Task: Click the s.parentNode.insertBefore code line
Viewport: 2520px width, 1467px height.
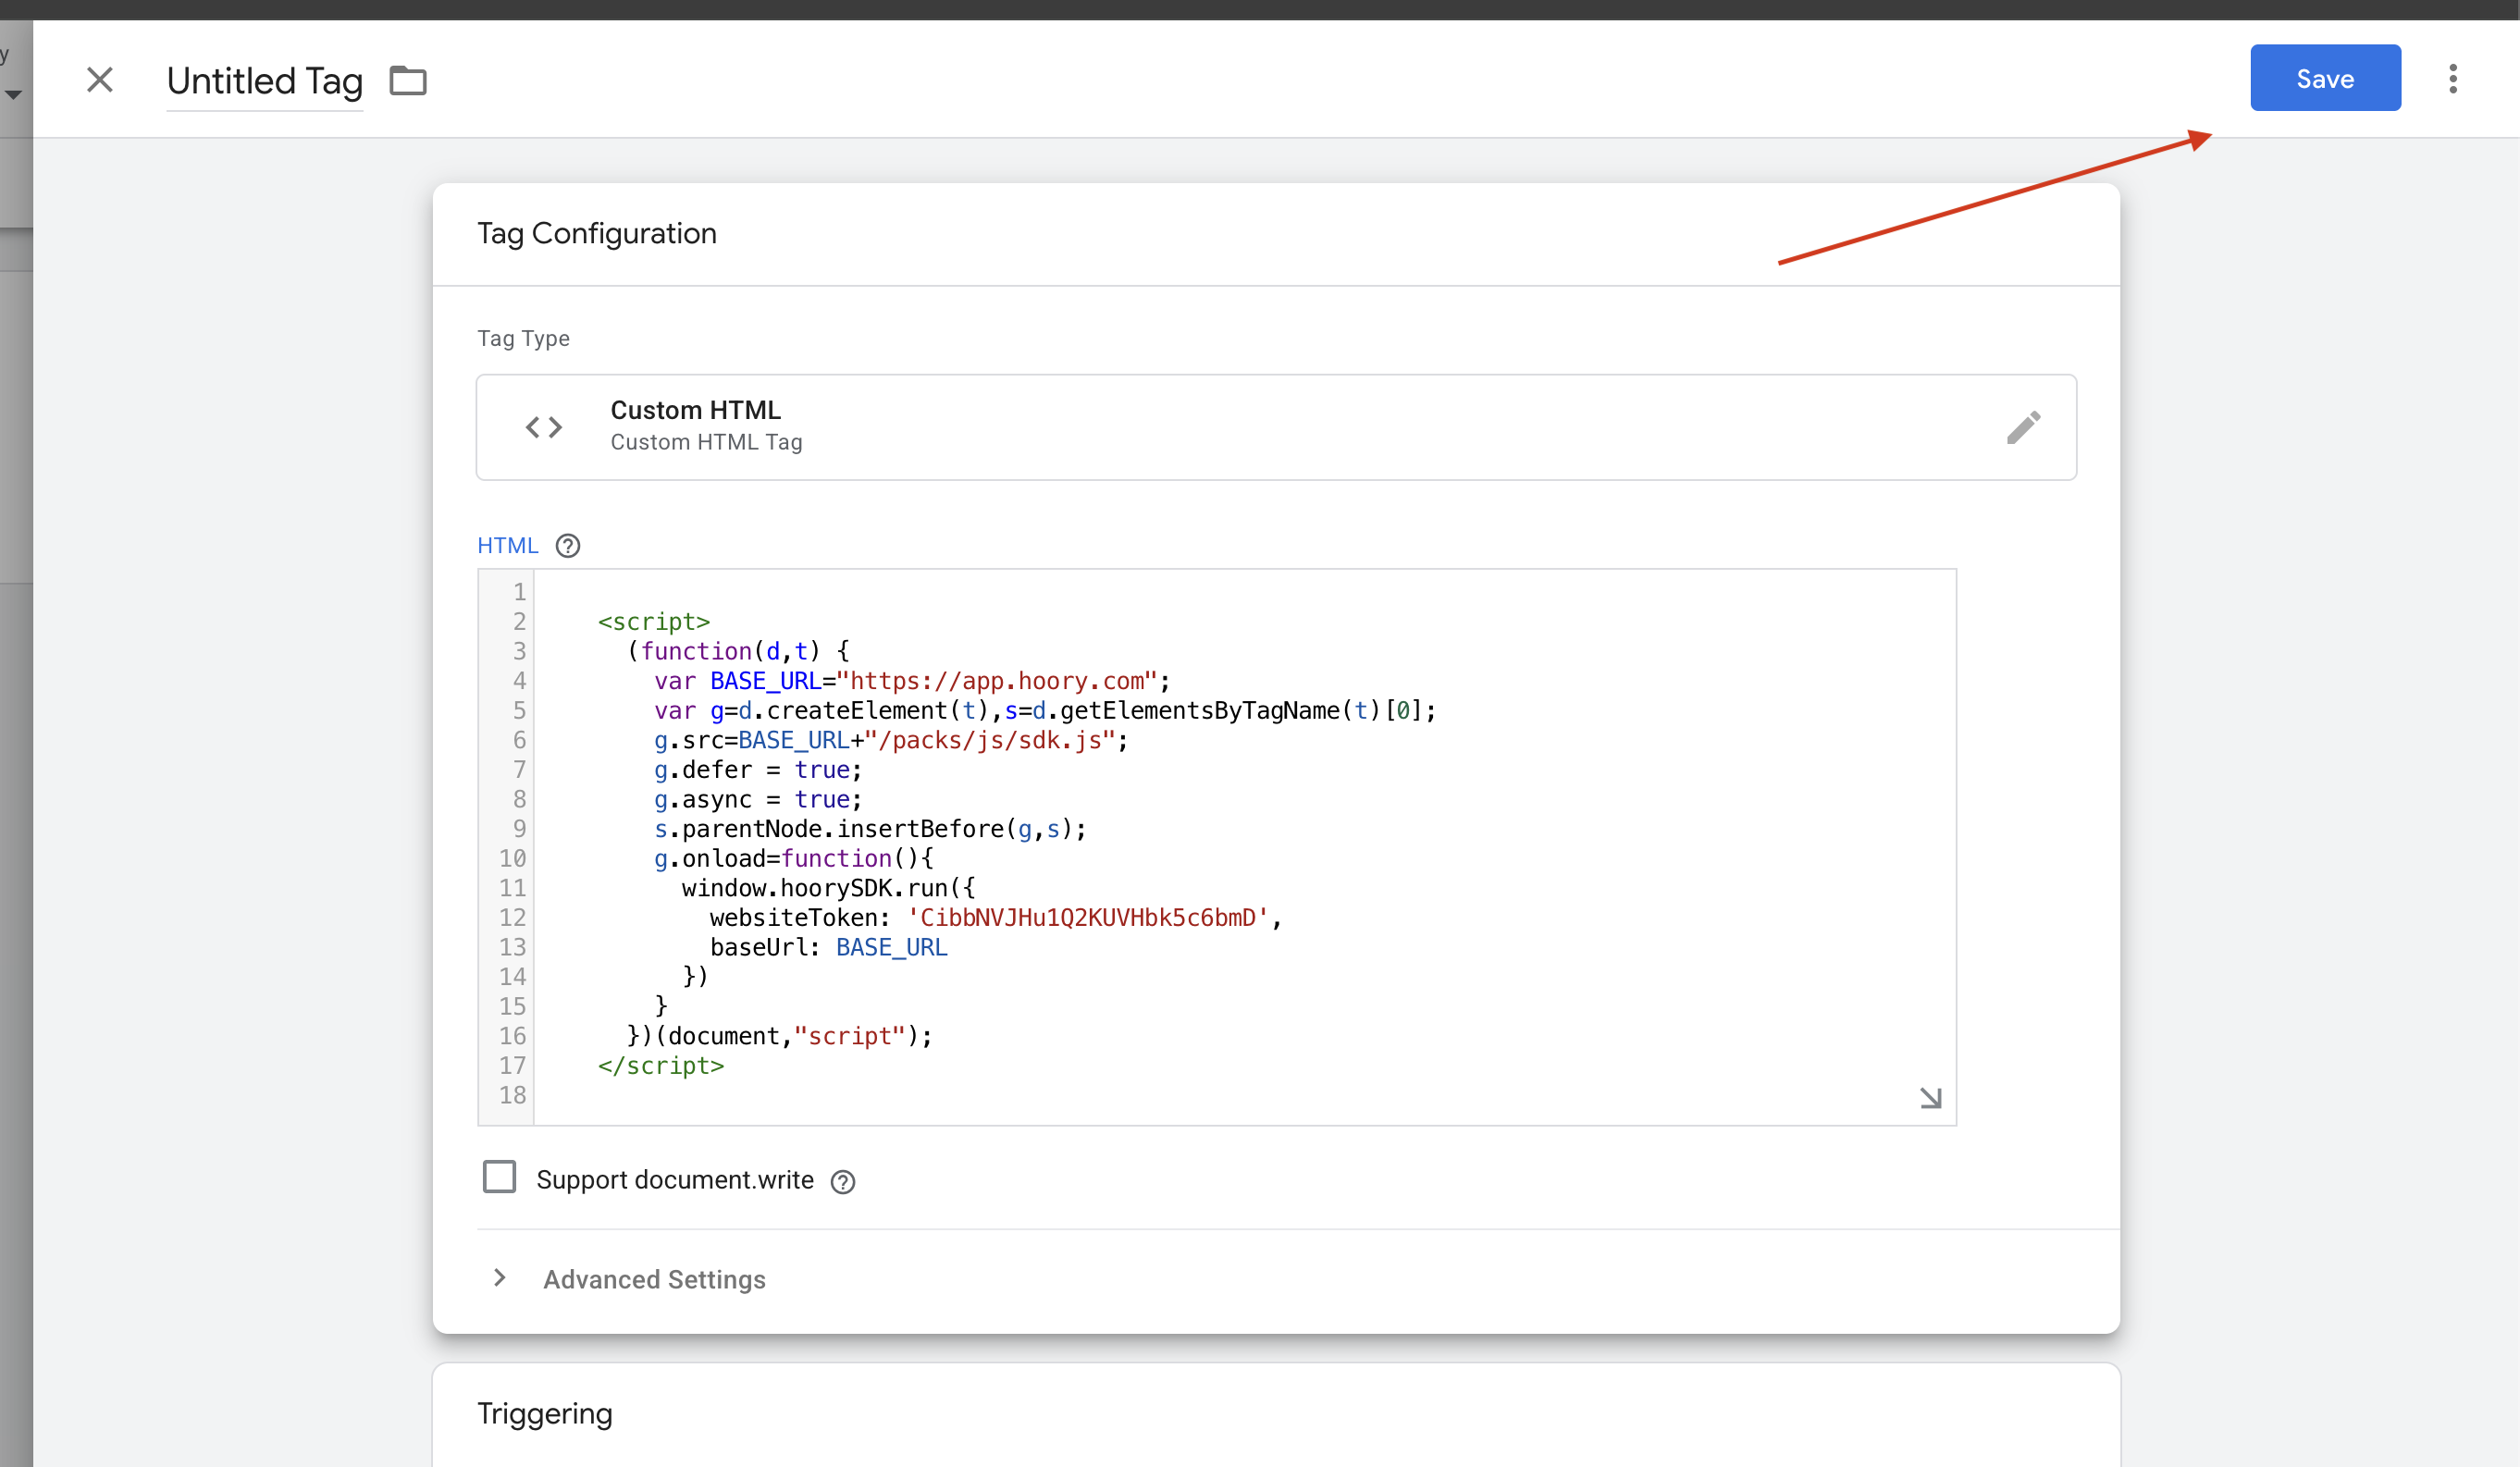Action: pos(870,829)
